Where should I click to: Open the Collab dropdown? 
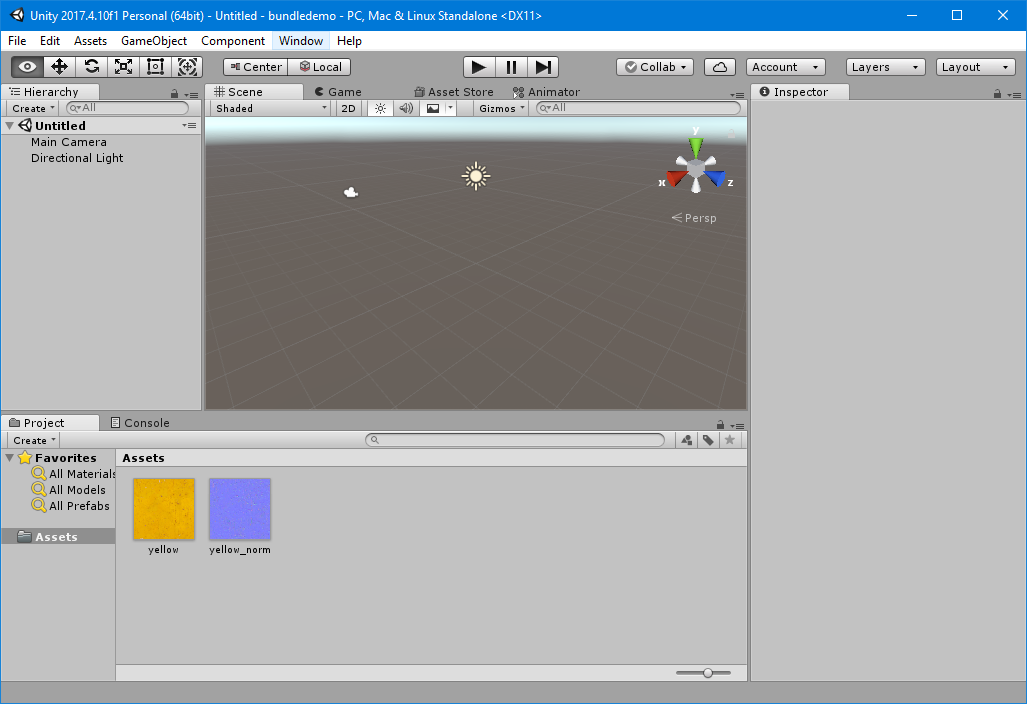(655, 67)
